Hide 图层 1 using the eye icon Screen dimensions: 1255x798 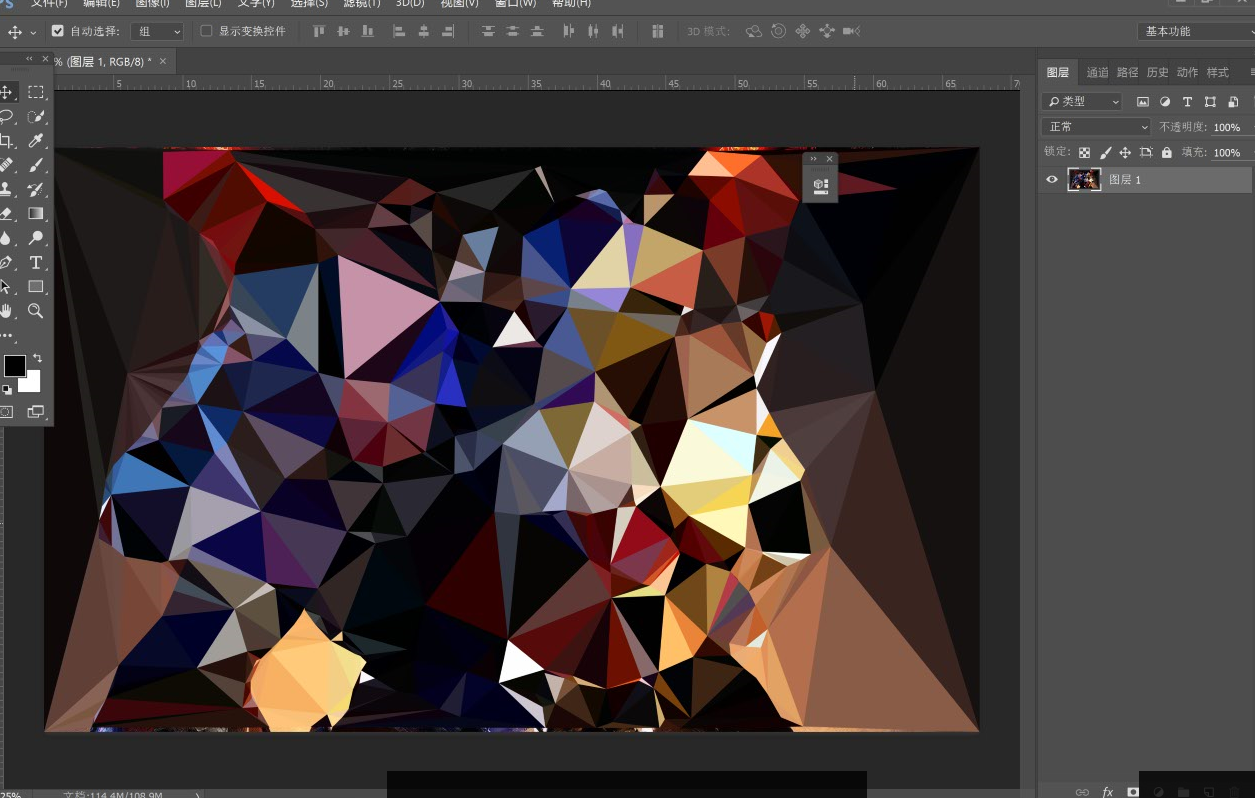[1051, 180]
